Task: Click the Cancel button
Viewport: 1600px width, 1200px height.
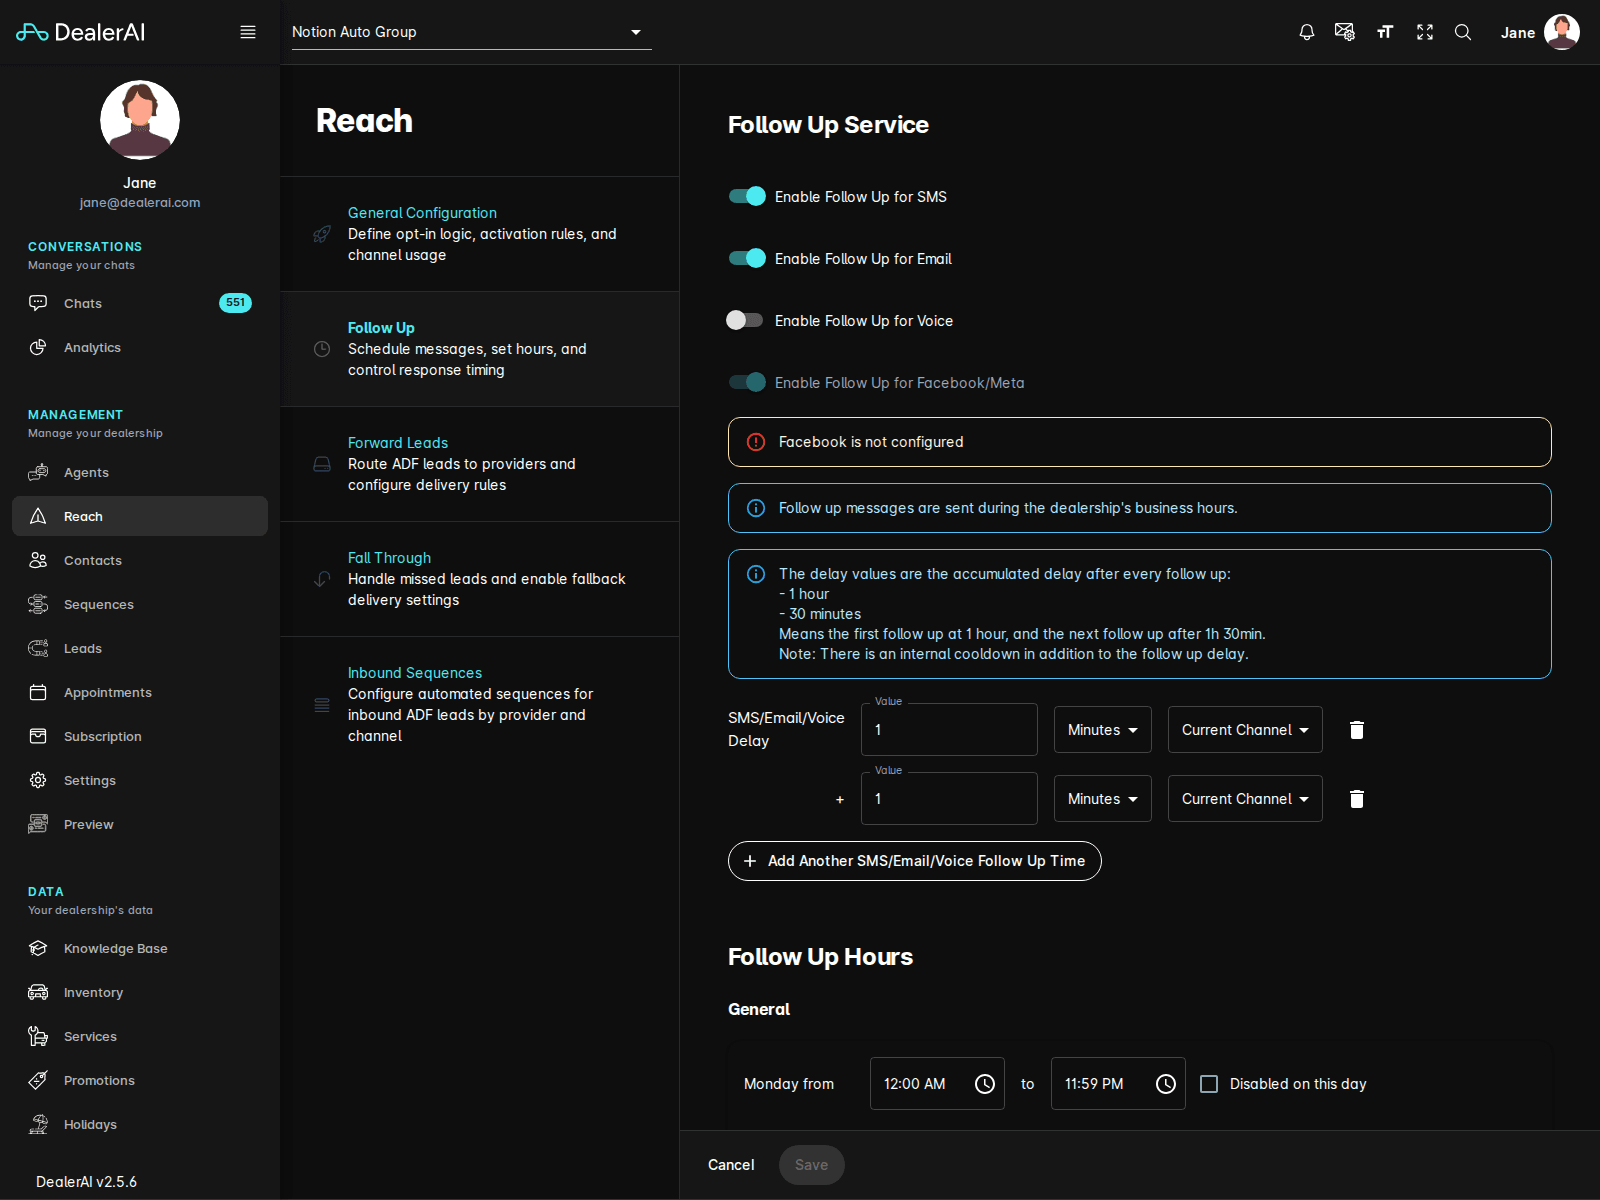Action: coord(730,1164)
